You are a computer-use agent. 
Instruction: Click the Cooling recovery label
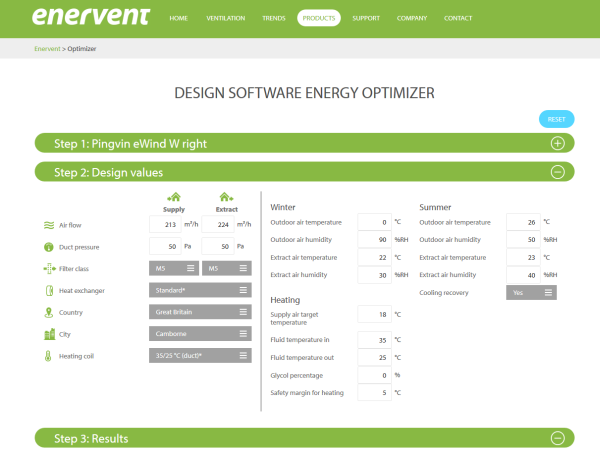click(x=443, y=293)
